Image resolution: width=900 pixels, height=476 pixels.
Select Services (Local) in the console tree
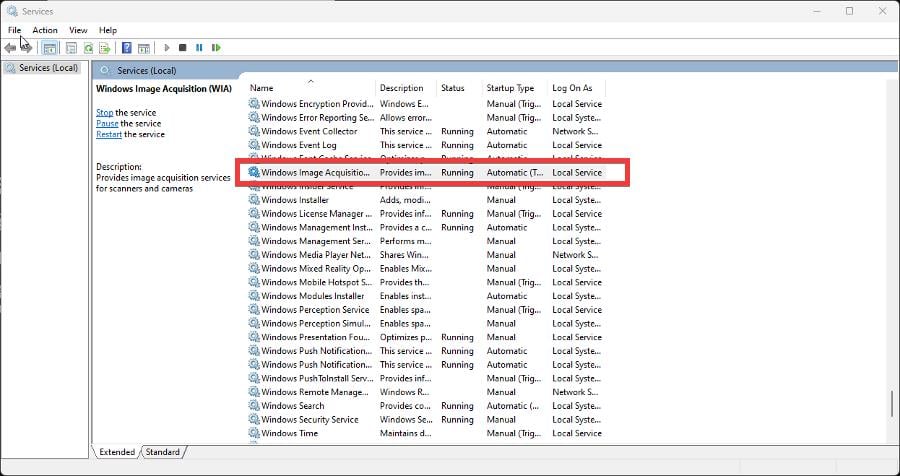(48, 68)
